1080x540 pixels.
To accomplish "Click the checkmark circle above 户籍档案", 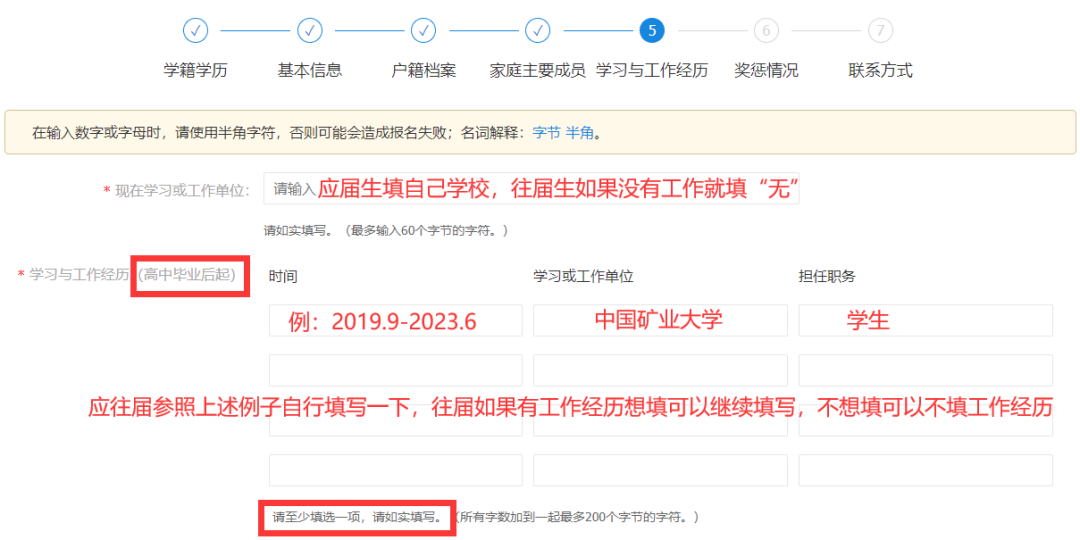I will [x=424, y=31].
